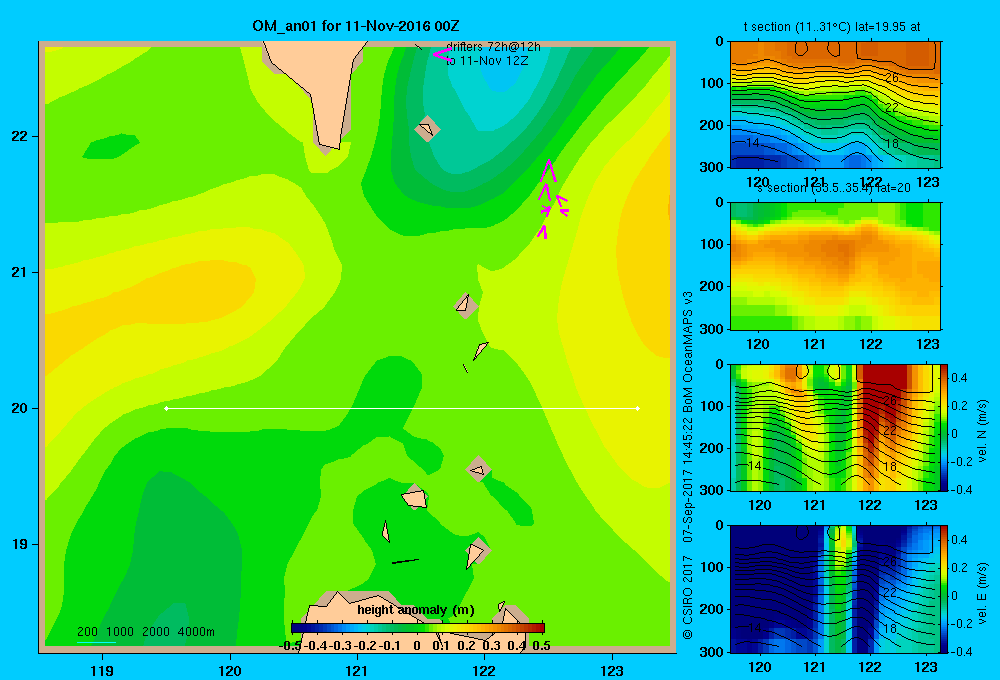Click the latitude 19 axis label
1000x680 pixels.
tap(20, 544)
